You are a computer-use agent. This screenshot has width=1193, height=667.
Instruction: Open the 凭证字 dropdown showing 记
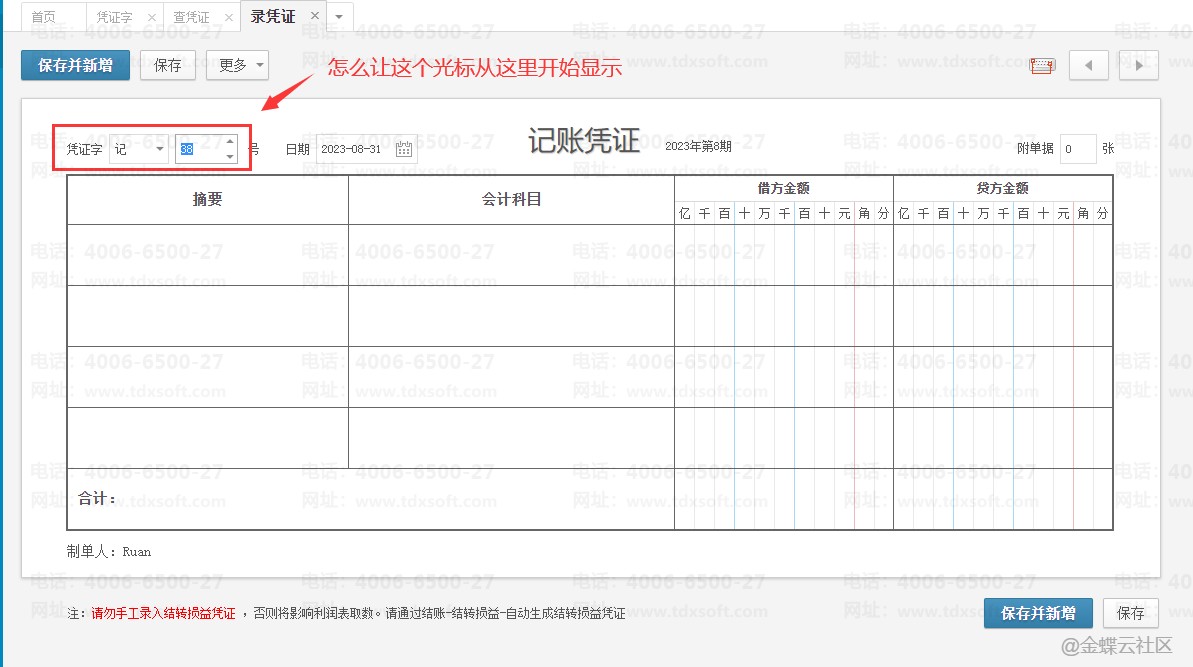coord(139,149)
